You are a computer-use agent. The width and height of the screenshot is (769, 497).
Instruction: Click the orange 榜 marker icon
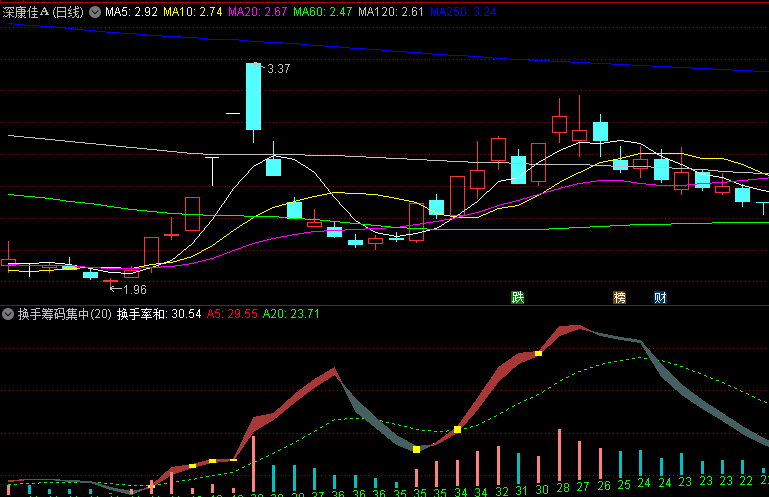619,297
